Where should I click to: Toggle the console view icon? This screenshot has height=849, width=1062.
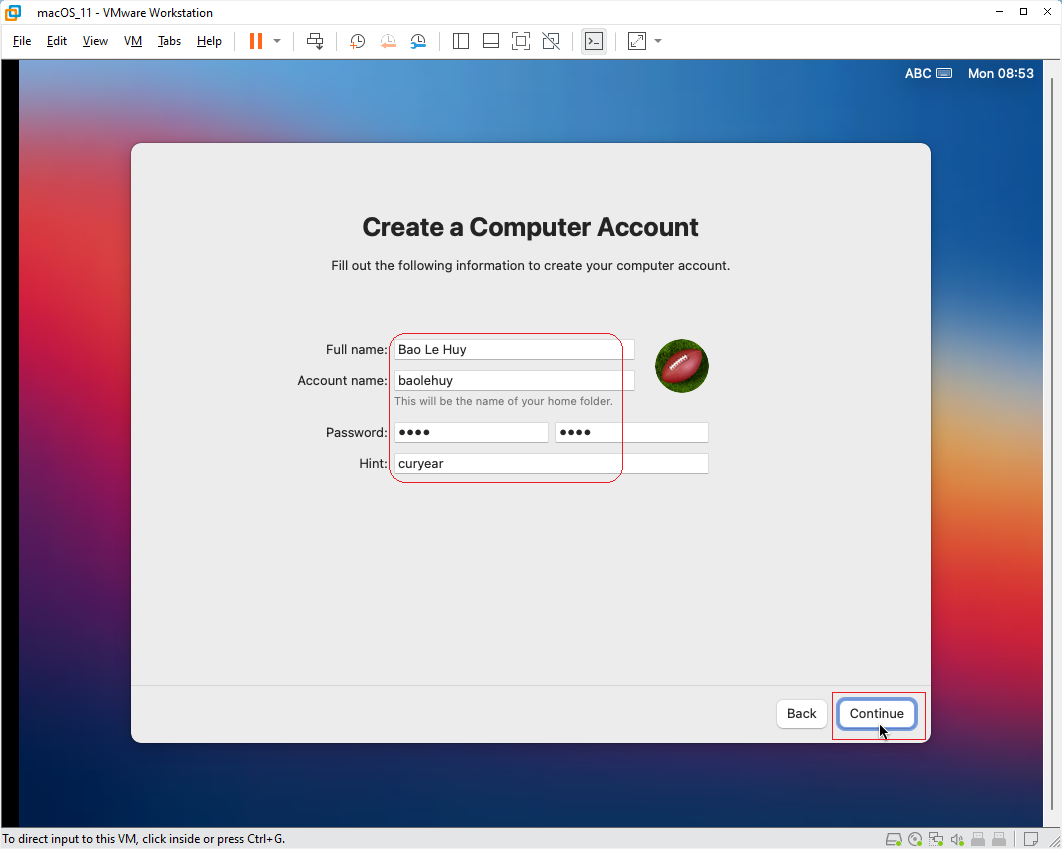pos(594,41)
